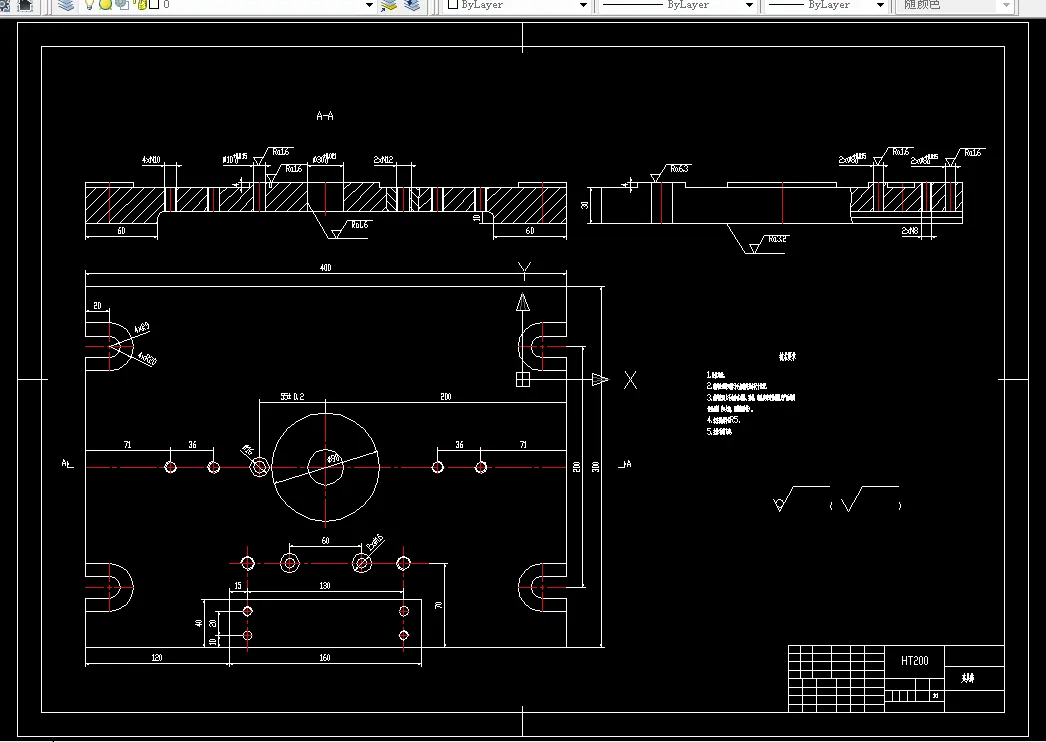The height and width of the screenshot is (742, 1046).
Task: Open the ByLayer lineweight dropdown
Action: [880, 5]
